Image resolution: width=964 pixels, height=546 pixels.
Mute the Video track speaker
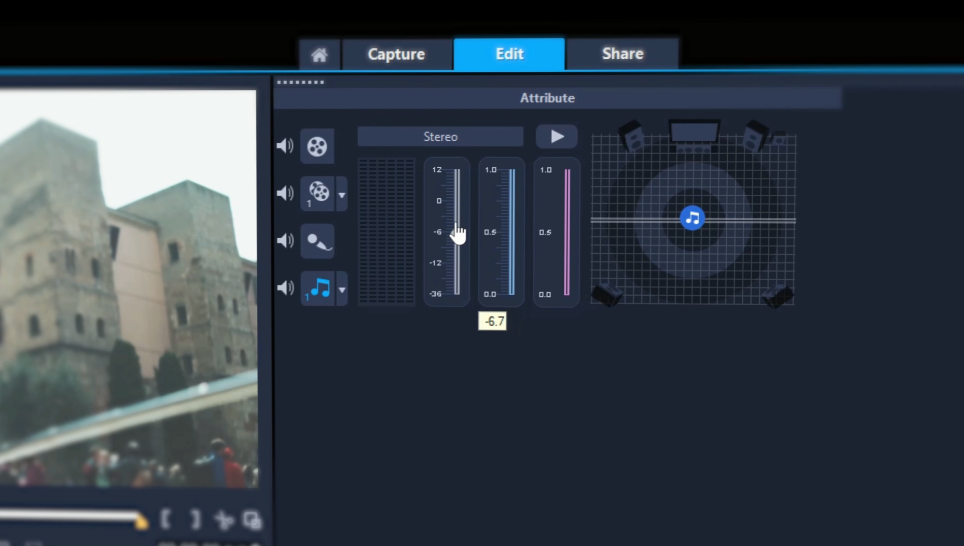[x=285, y=146]
